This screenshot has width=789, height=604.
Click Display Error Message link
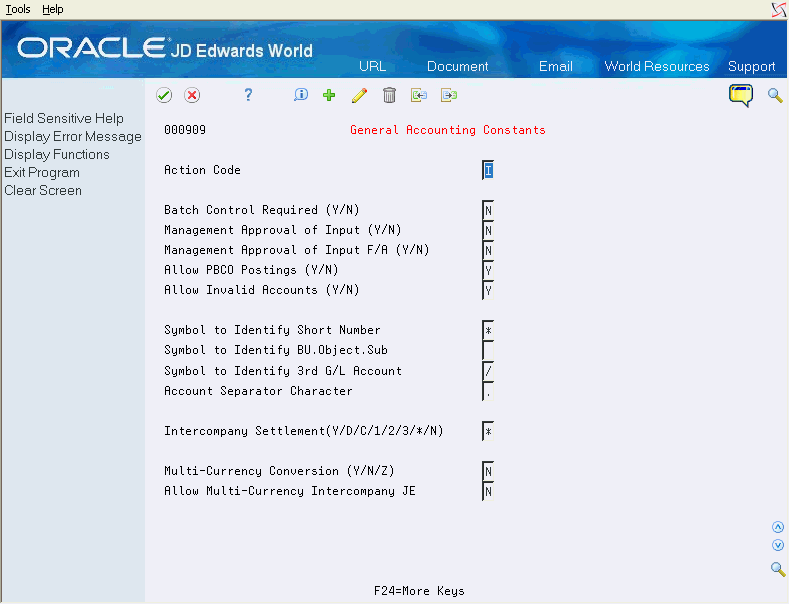pos(73,136)
